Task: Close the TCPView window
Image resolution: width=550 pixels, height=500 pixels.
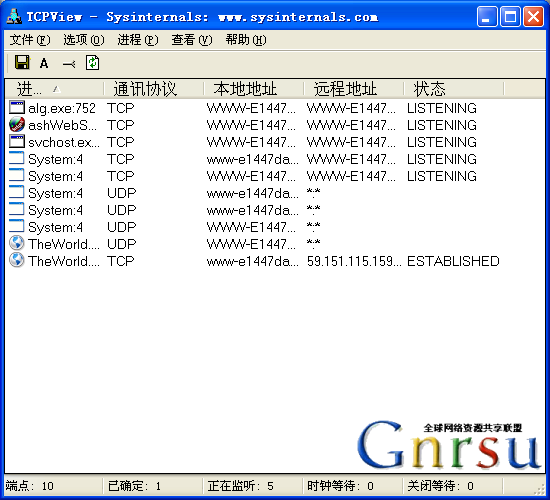Action: pyautogui.click(x=533, y=16)
